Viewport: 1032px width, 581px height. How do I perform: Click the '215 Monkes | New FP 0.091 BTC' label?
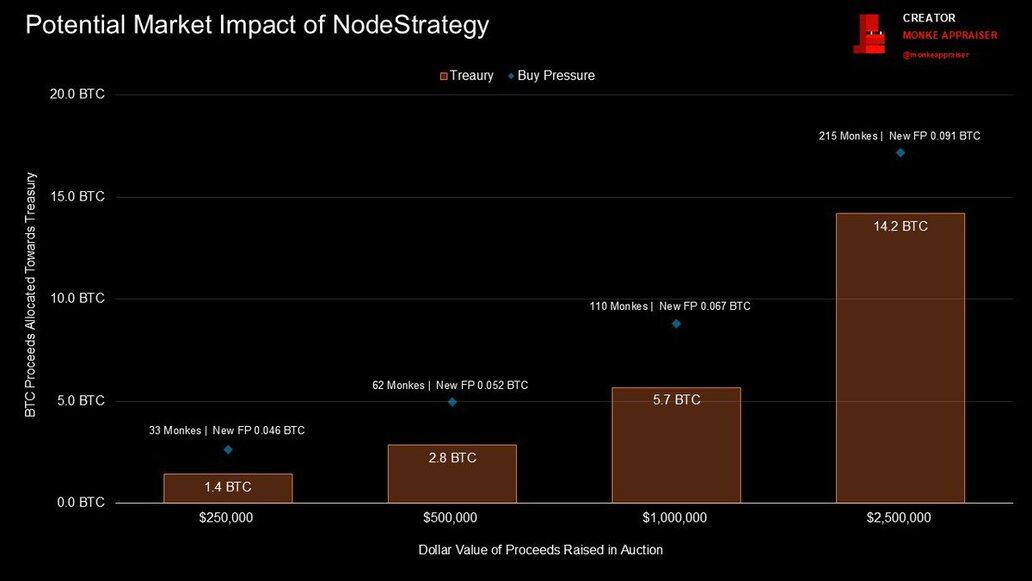pos(899,136)
